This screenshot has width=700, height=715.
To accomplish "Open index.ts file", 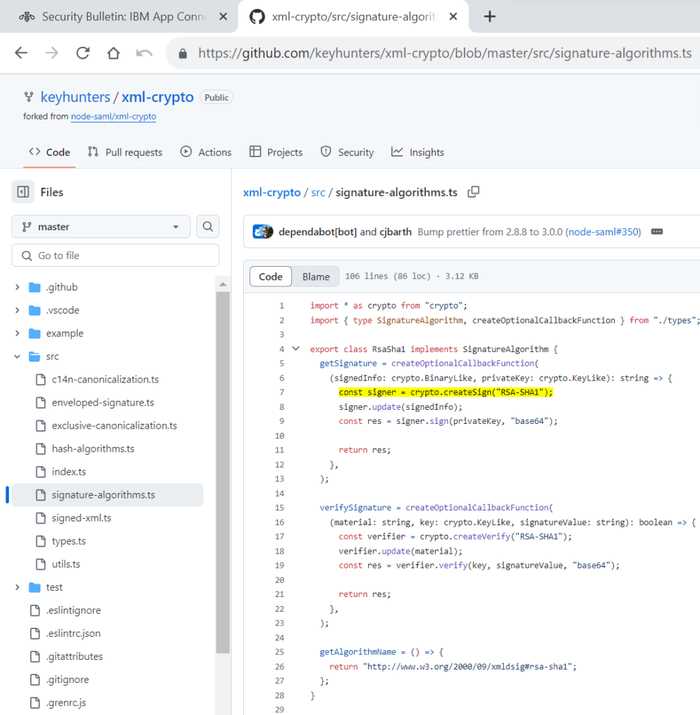I will [68, 471].
